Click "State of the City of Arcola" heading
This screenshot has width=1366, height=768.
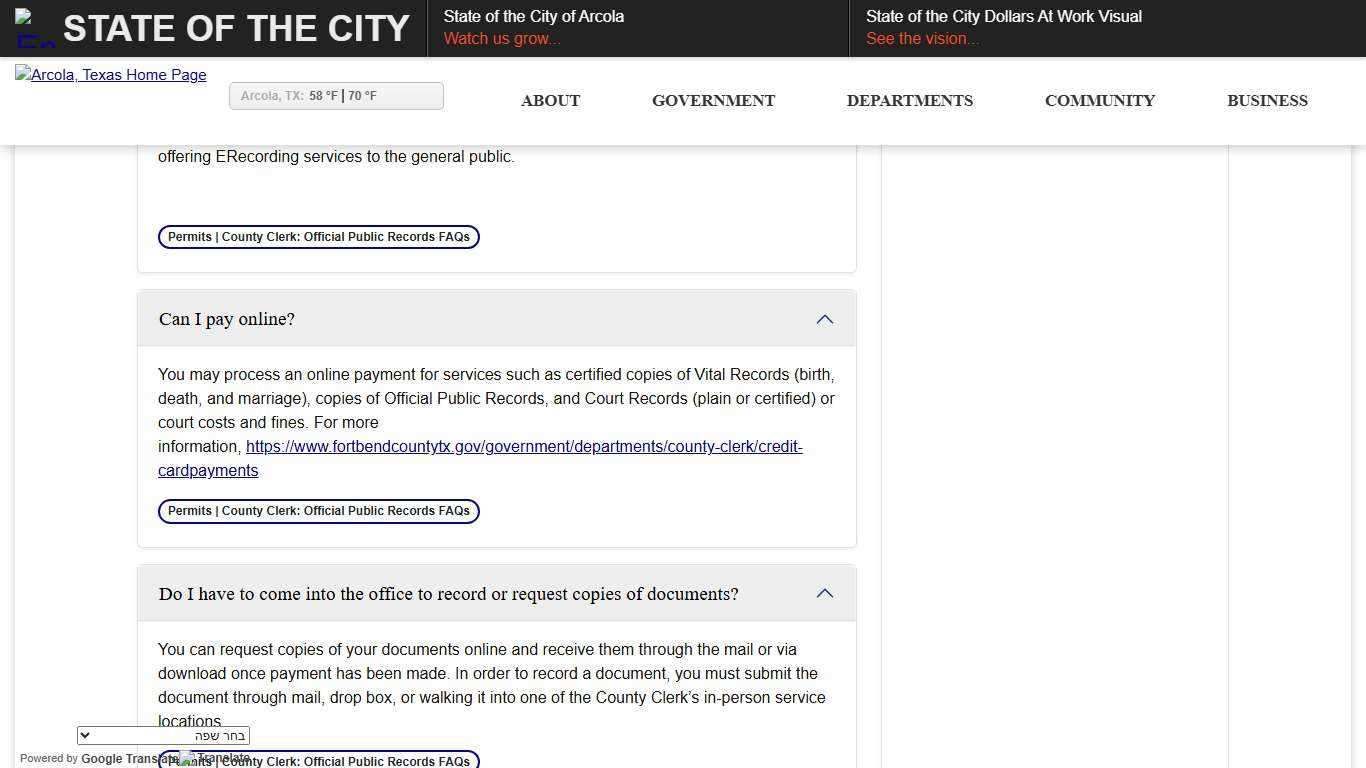point(534,16)
